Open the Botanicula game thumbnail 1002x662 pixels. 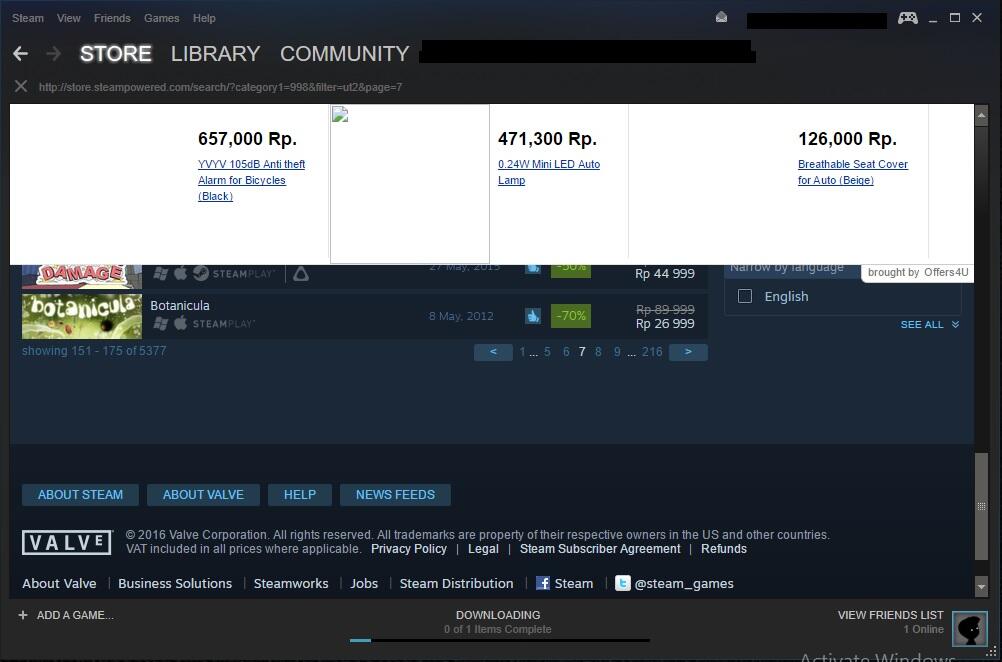[82, 316]
